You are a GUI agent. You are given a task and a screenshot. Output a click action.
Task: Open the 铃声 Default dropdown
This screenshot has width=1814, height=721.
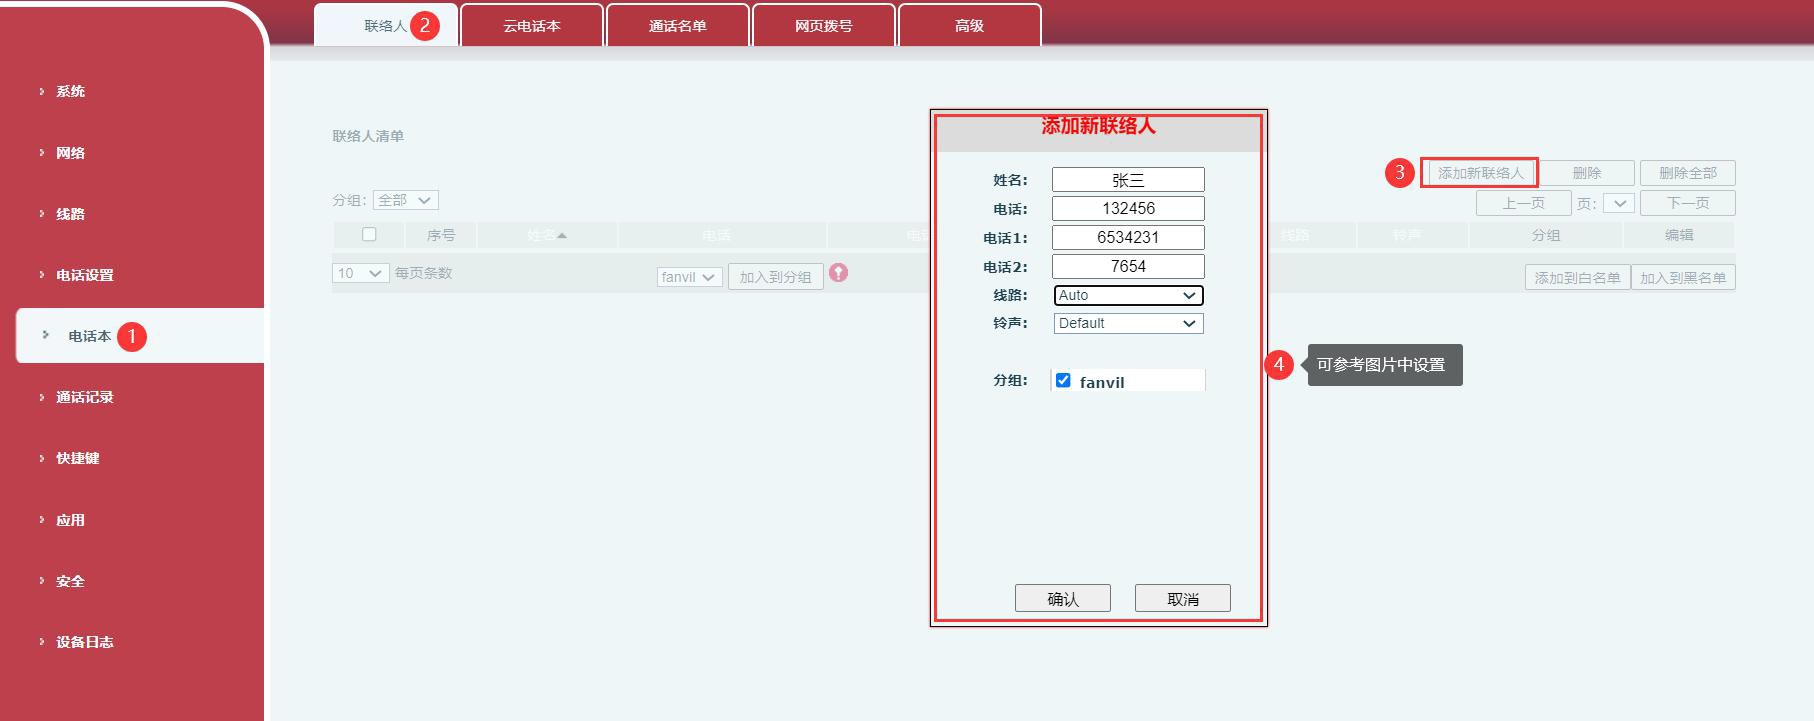(x=1128, y=323)
